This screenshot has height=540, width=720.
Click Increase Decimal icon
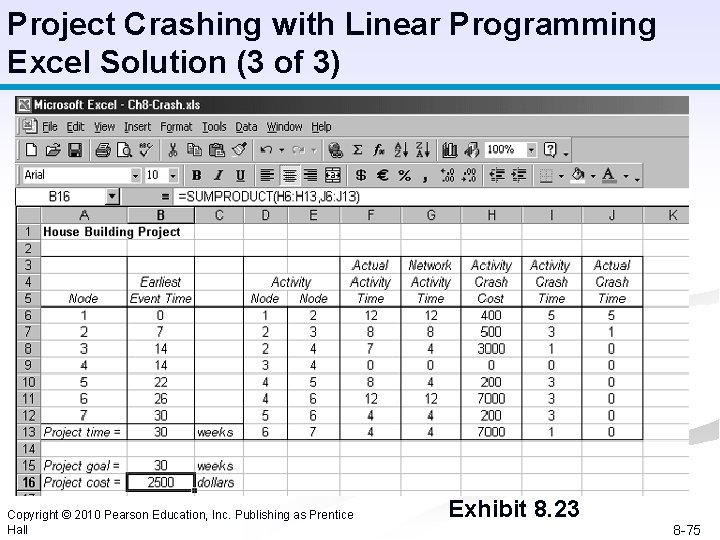(x=447, y=175)
